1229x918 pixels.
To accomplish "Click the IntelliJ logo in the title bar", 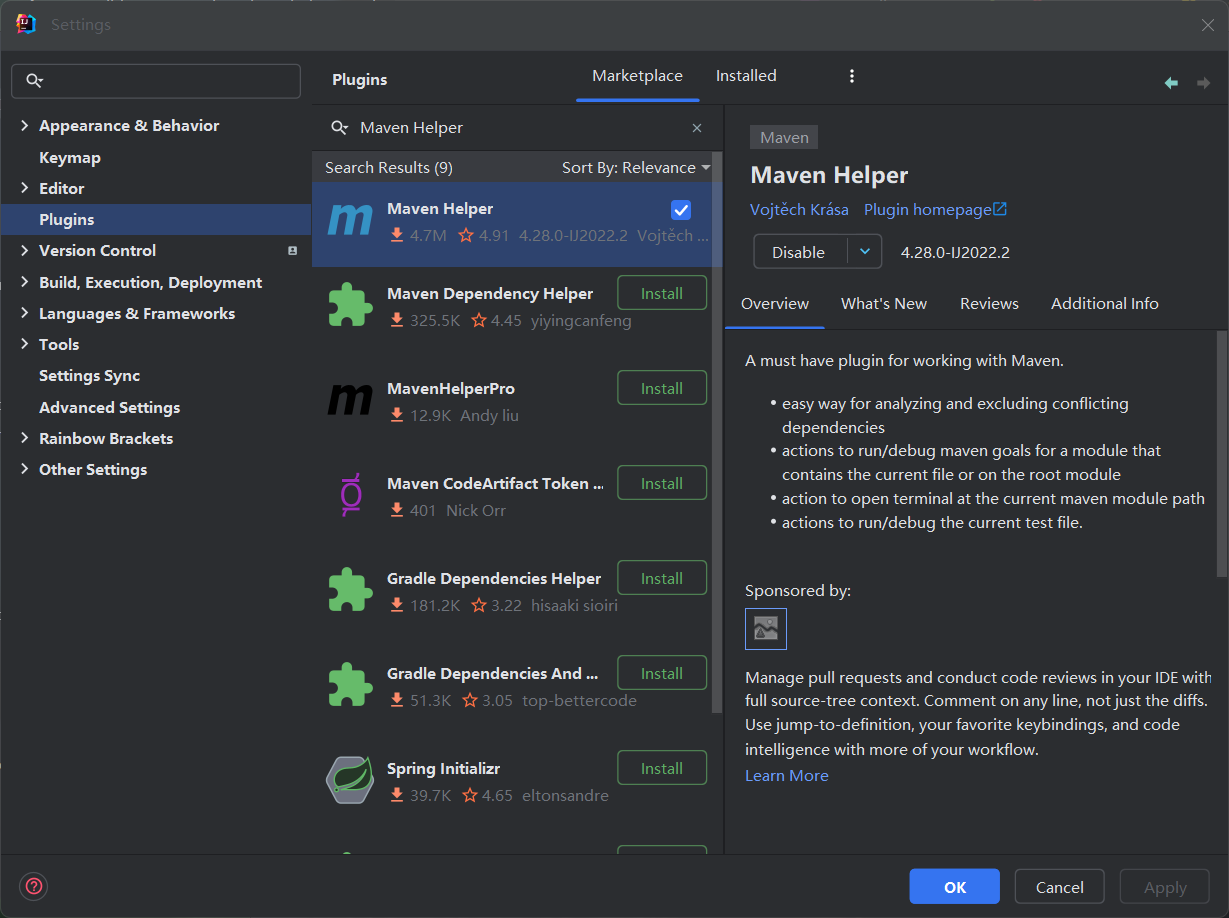I will coord(27,24).
